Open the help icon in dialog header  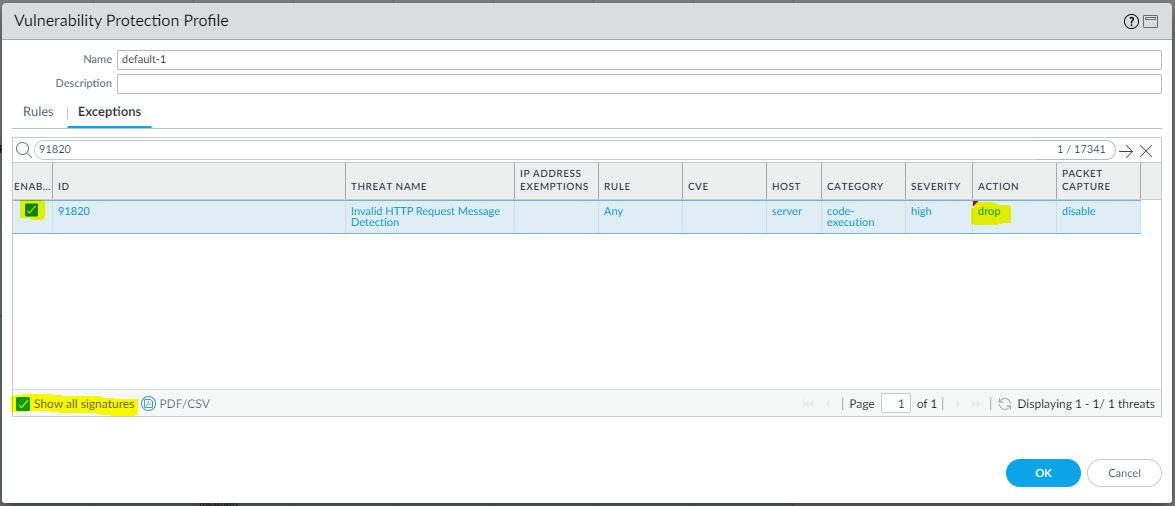[x=1131, y=21]
